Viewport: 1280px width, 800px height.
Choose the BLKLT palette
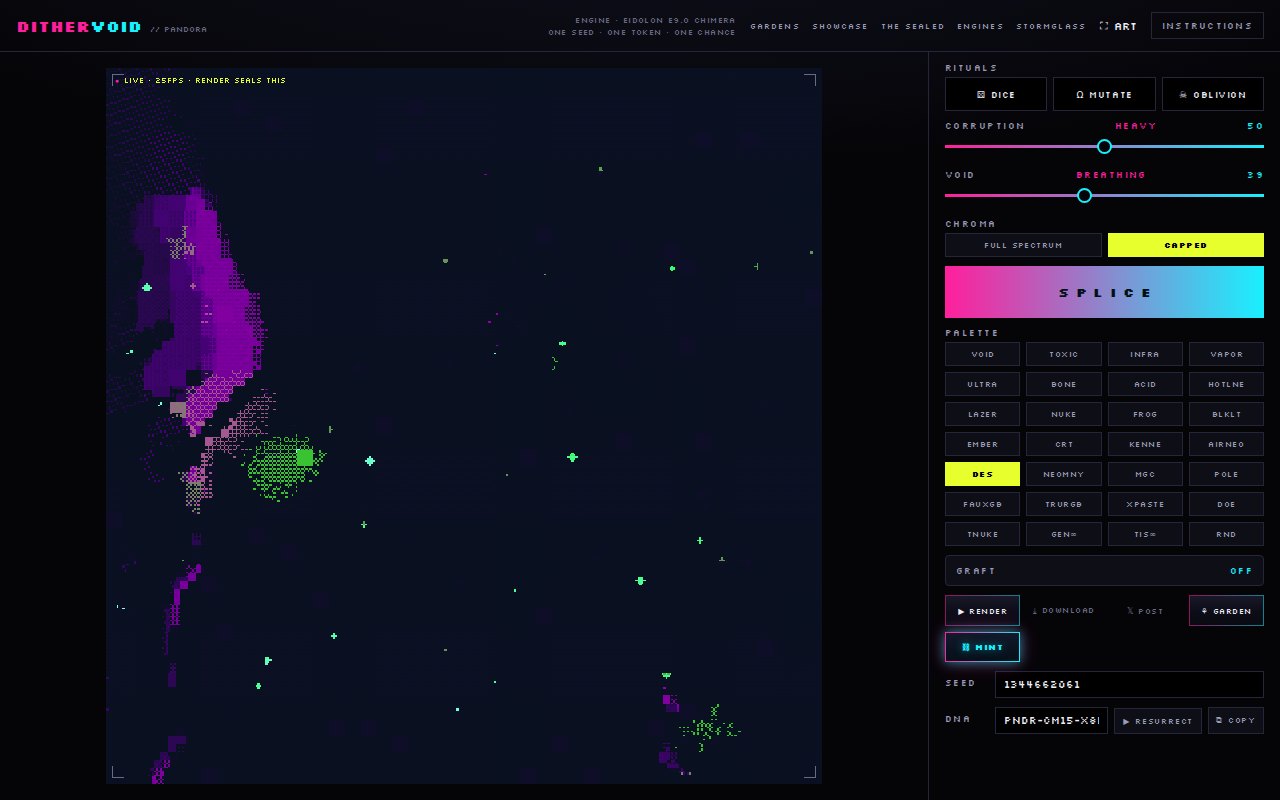click(1226, 414)
